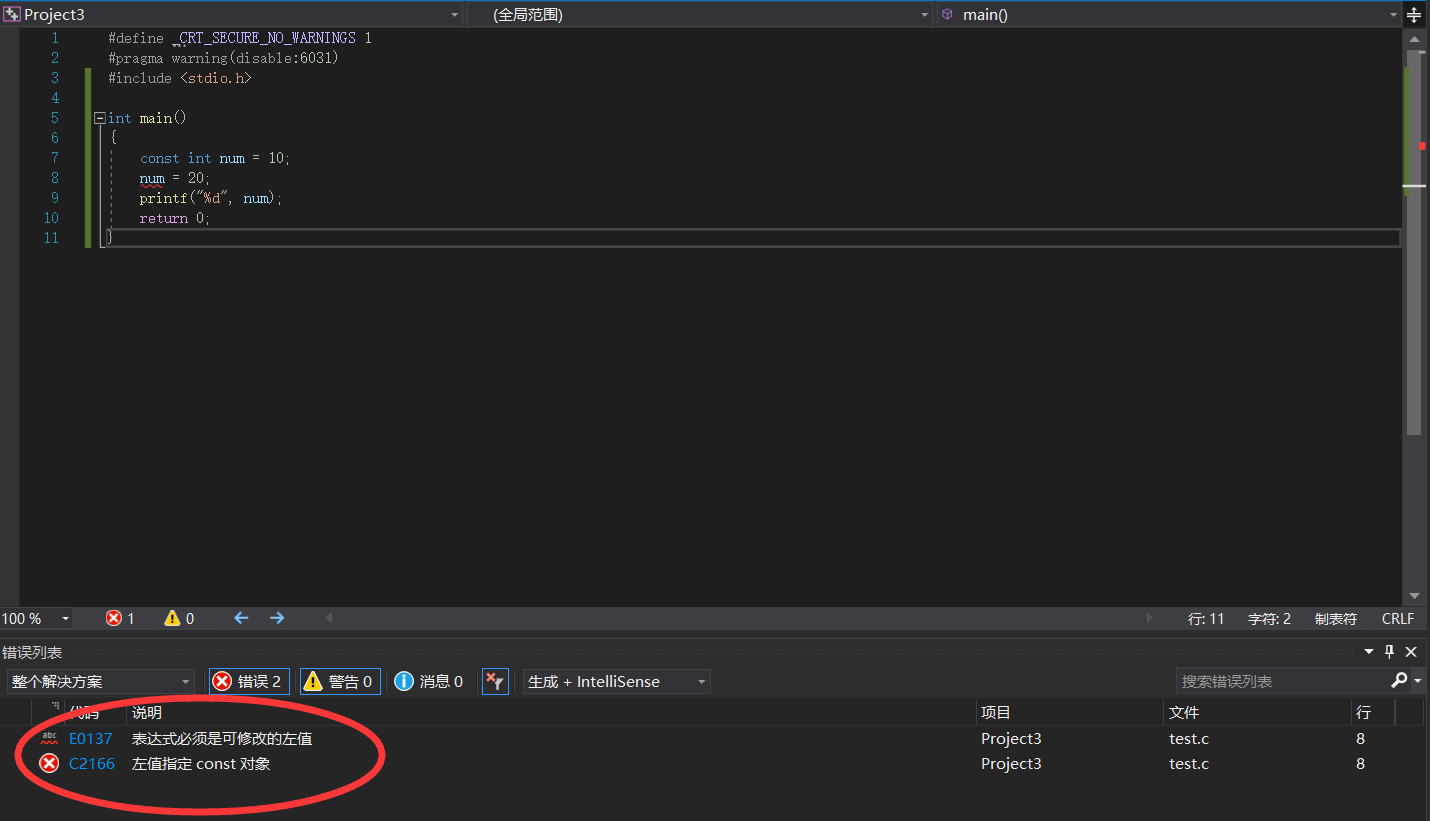This screenshot has width=1430, height=821.
Task: Sort by the 说明 column header
Action: pos(551,712)
